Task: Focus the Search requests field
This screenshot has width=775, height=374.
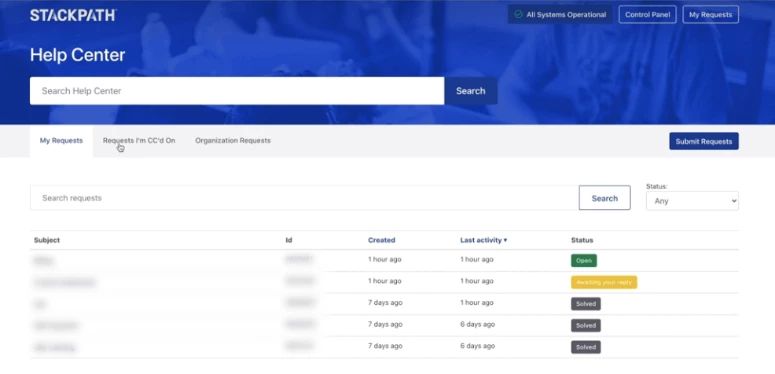Action: click(x=304, y=198)
